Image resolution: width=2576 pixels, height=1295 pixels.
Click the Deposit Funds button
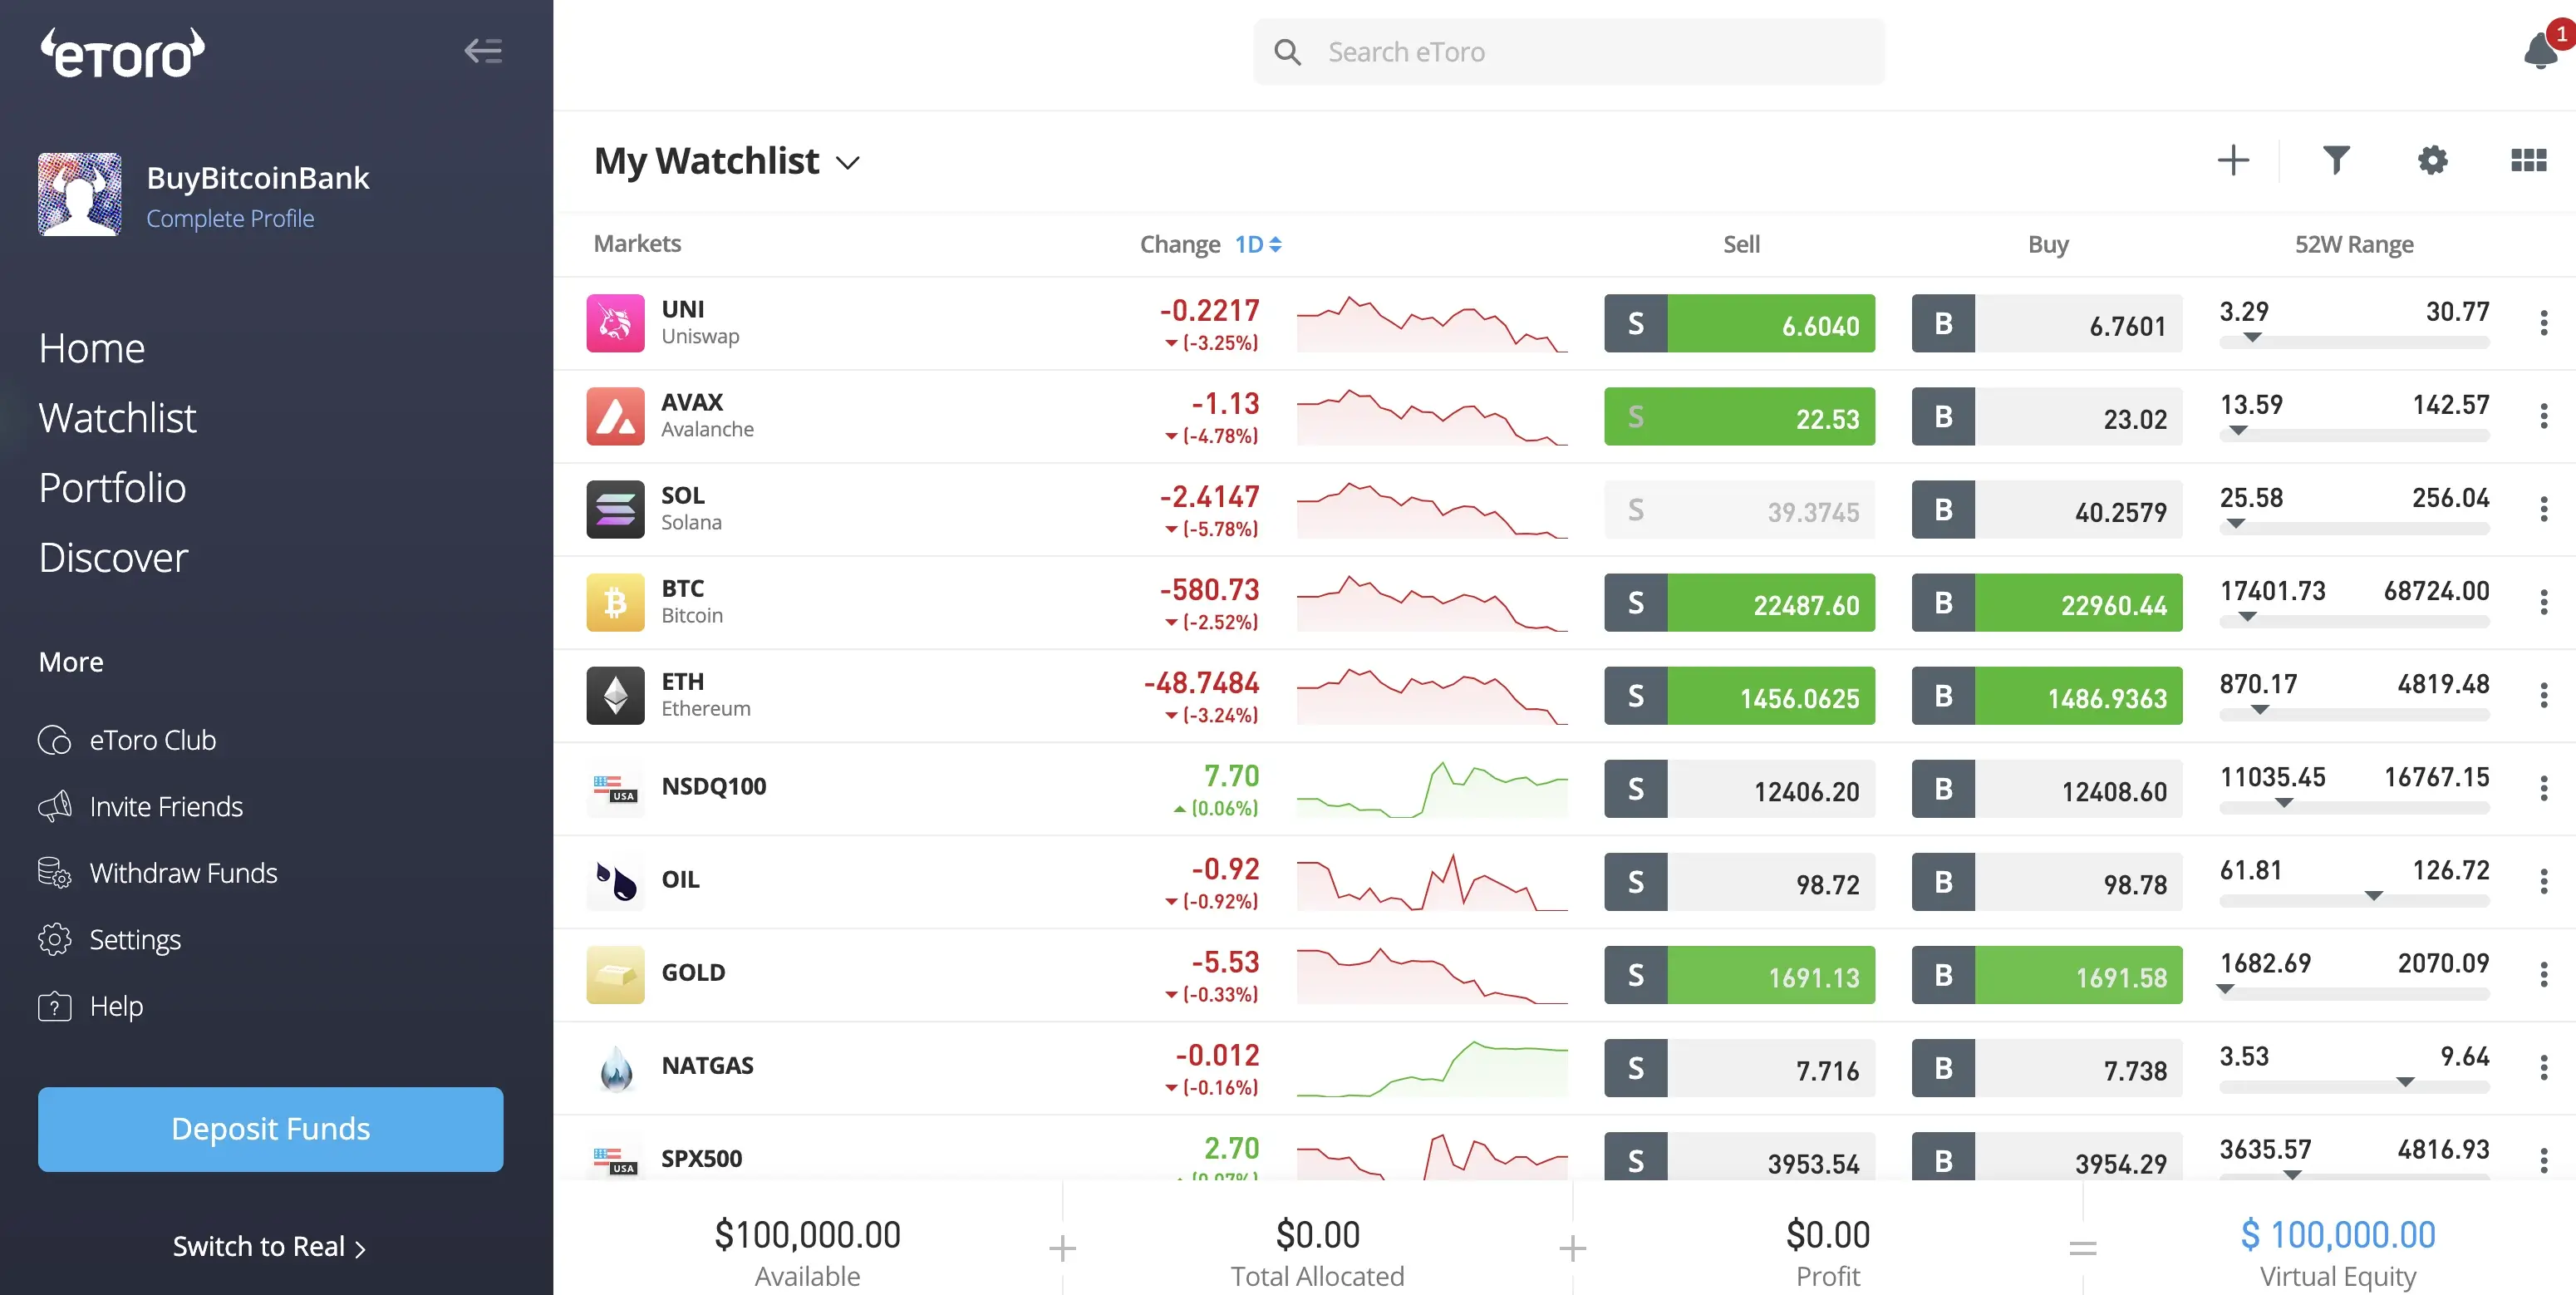tap(270, 1129)
